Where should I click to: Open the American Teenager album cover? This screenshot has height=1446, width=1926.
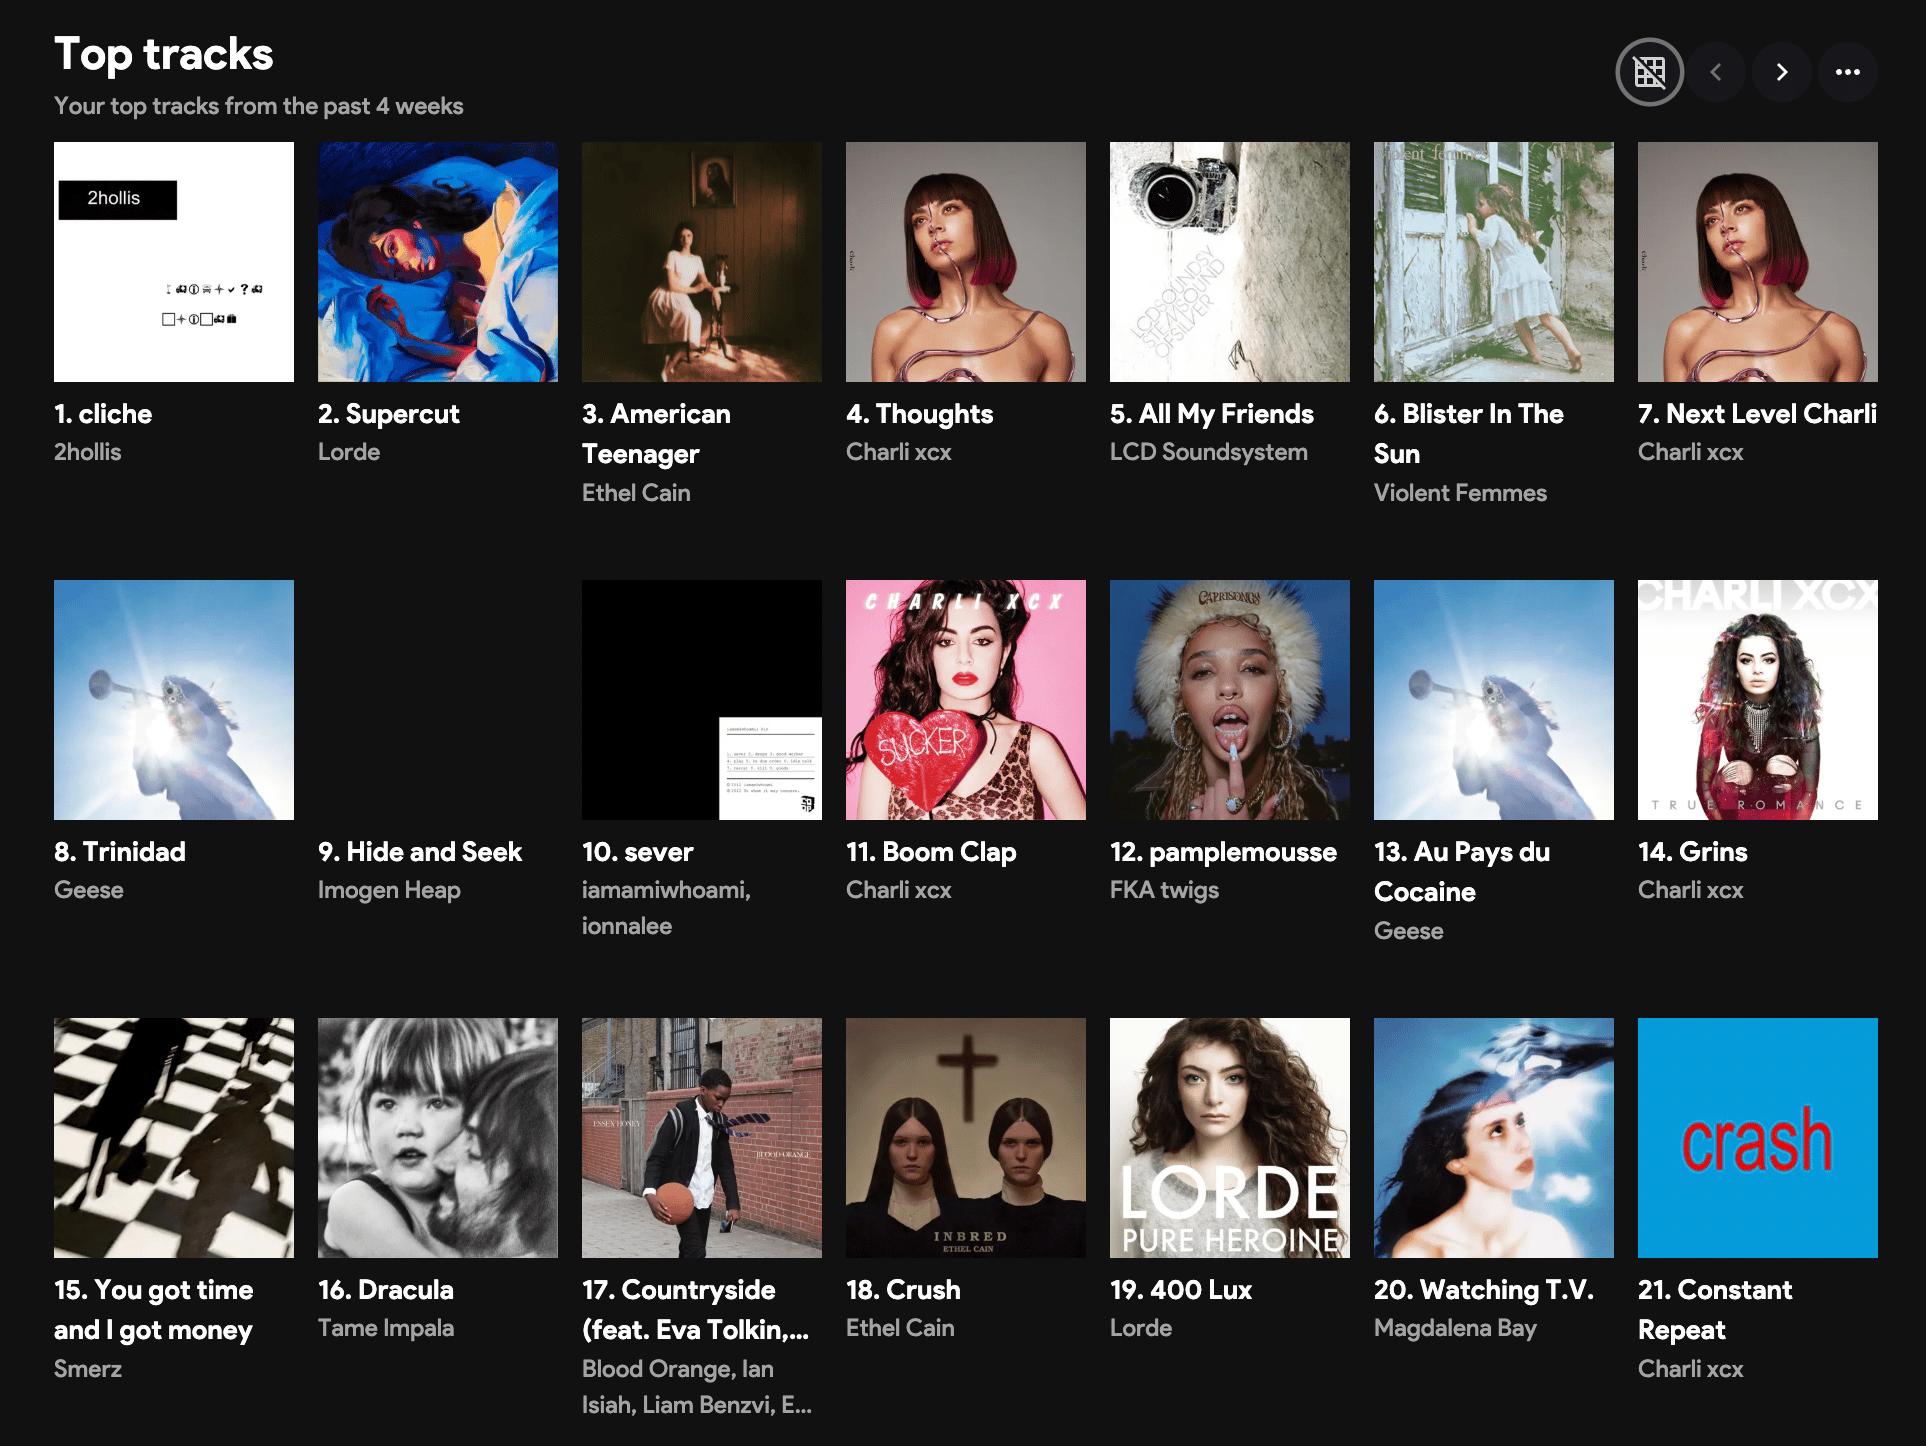702,262
